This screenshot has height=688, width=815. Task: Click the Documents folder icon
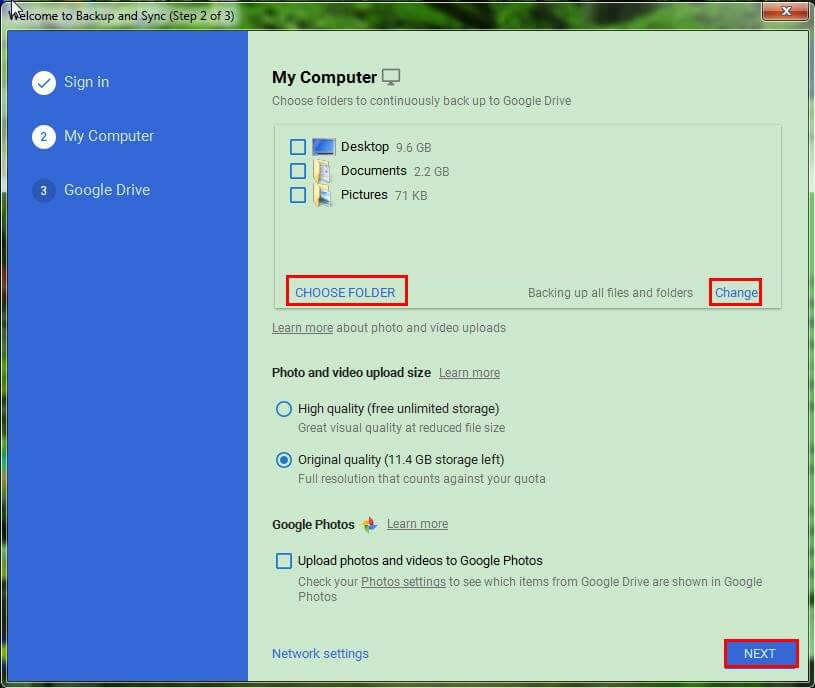322,170
